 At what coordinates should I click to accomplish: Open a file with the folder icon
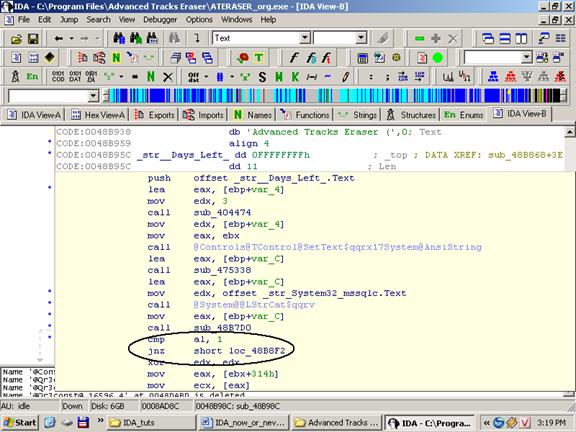[16, 39]
